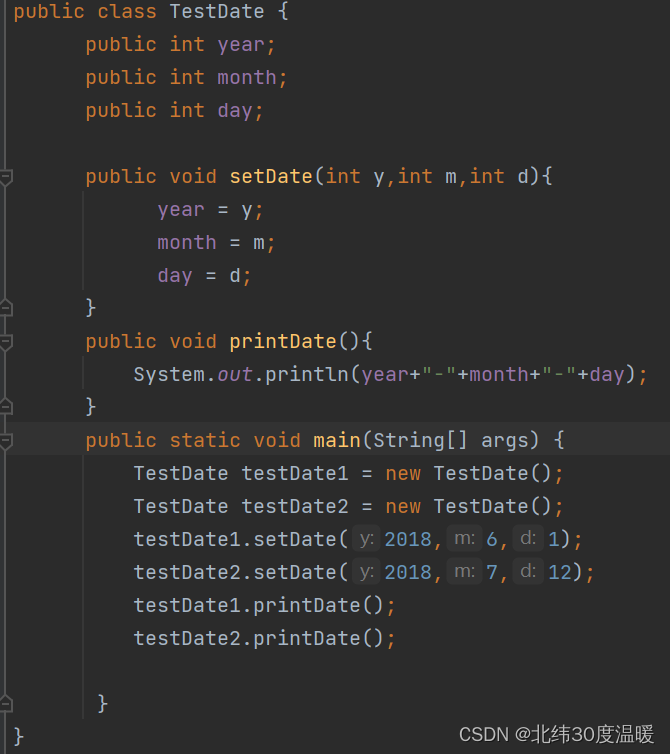Click the fold end marker below setDate body

[6, 307]
